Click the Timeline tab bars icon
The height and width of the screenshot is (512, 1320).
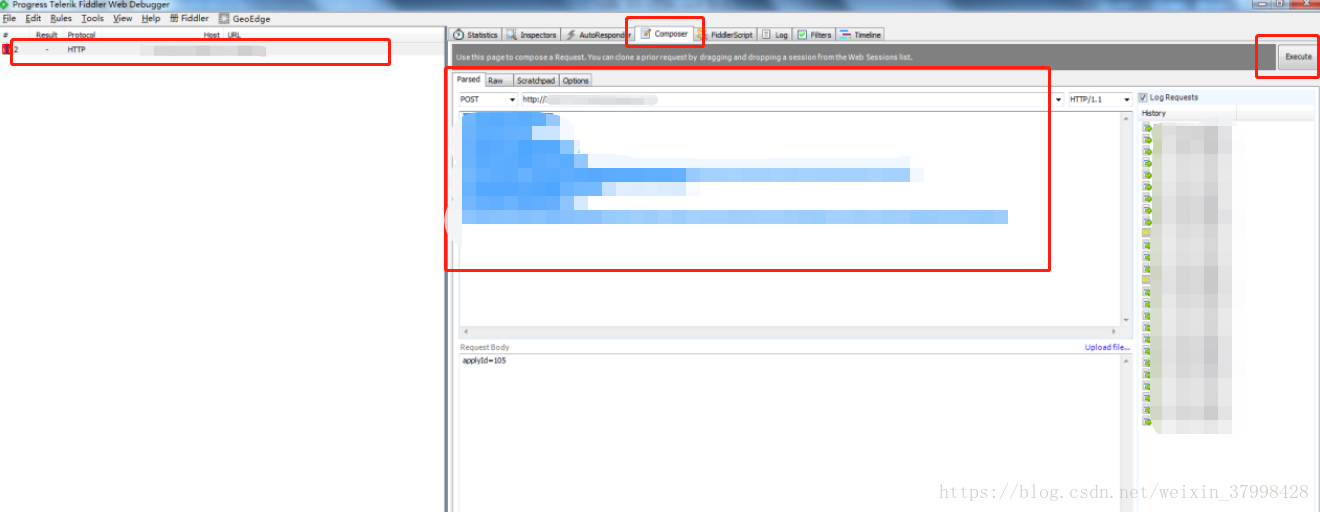845,35
